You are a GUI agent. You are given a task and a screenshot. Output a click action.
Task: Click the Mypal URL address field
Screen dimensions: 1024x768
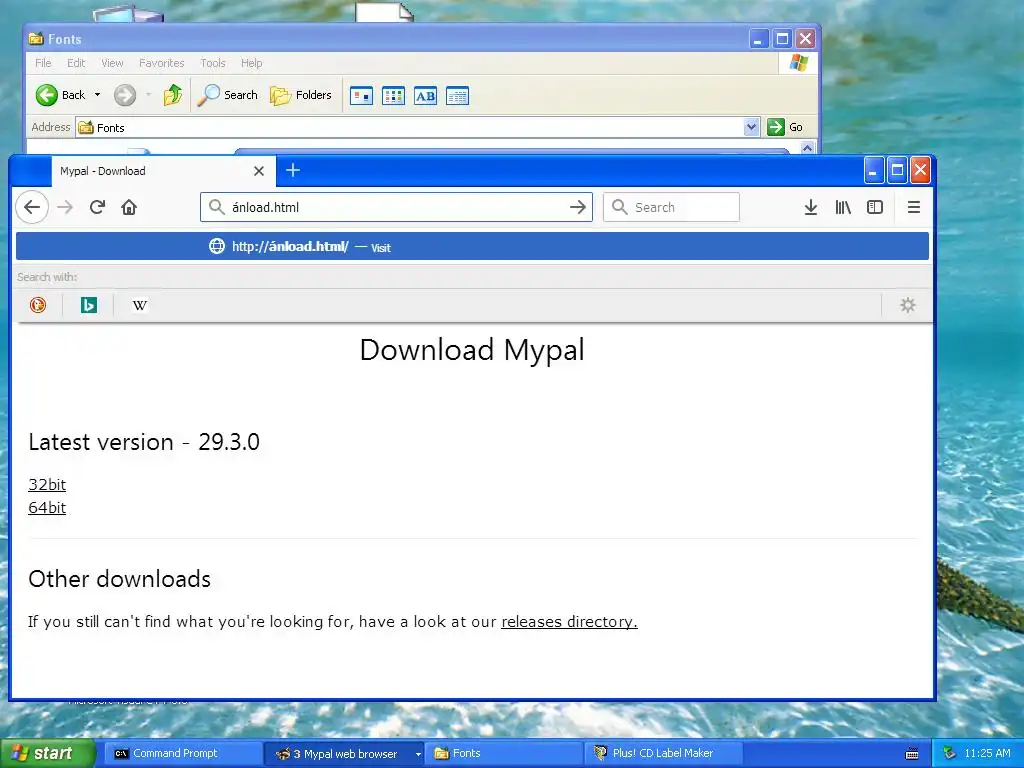395,207
